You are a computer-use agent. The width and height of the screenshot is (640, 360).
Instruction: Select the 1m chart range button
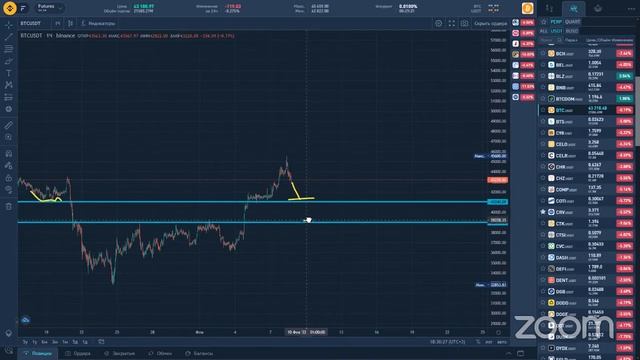pos(65,342)
